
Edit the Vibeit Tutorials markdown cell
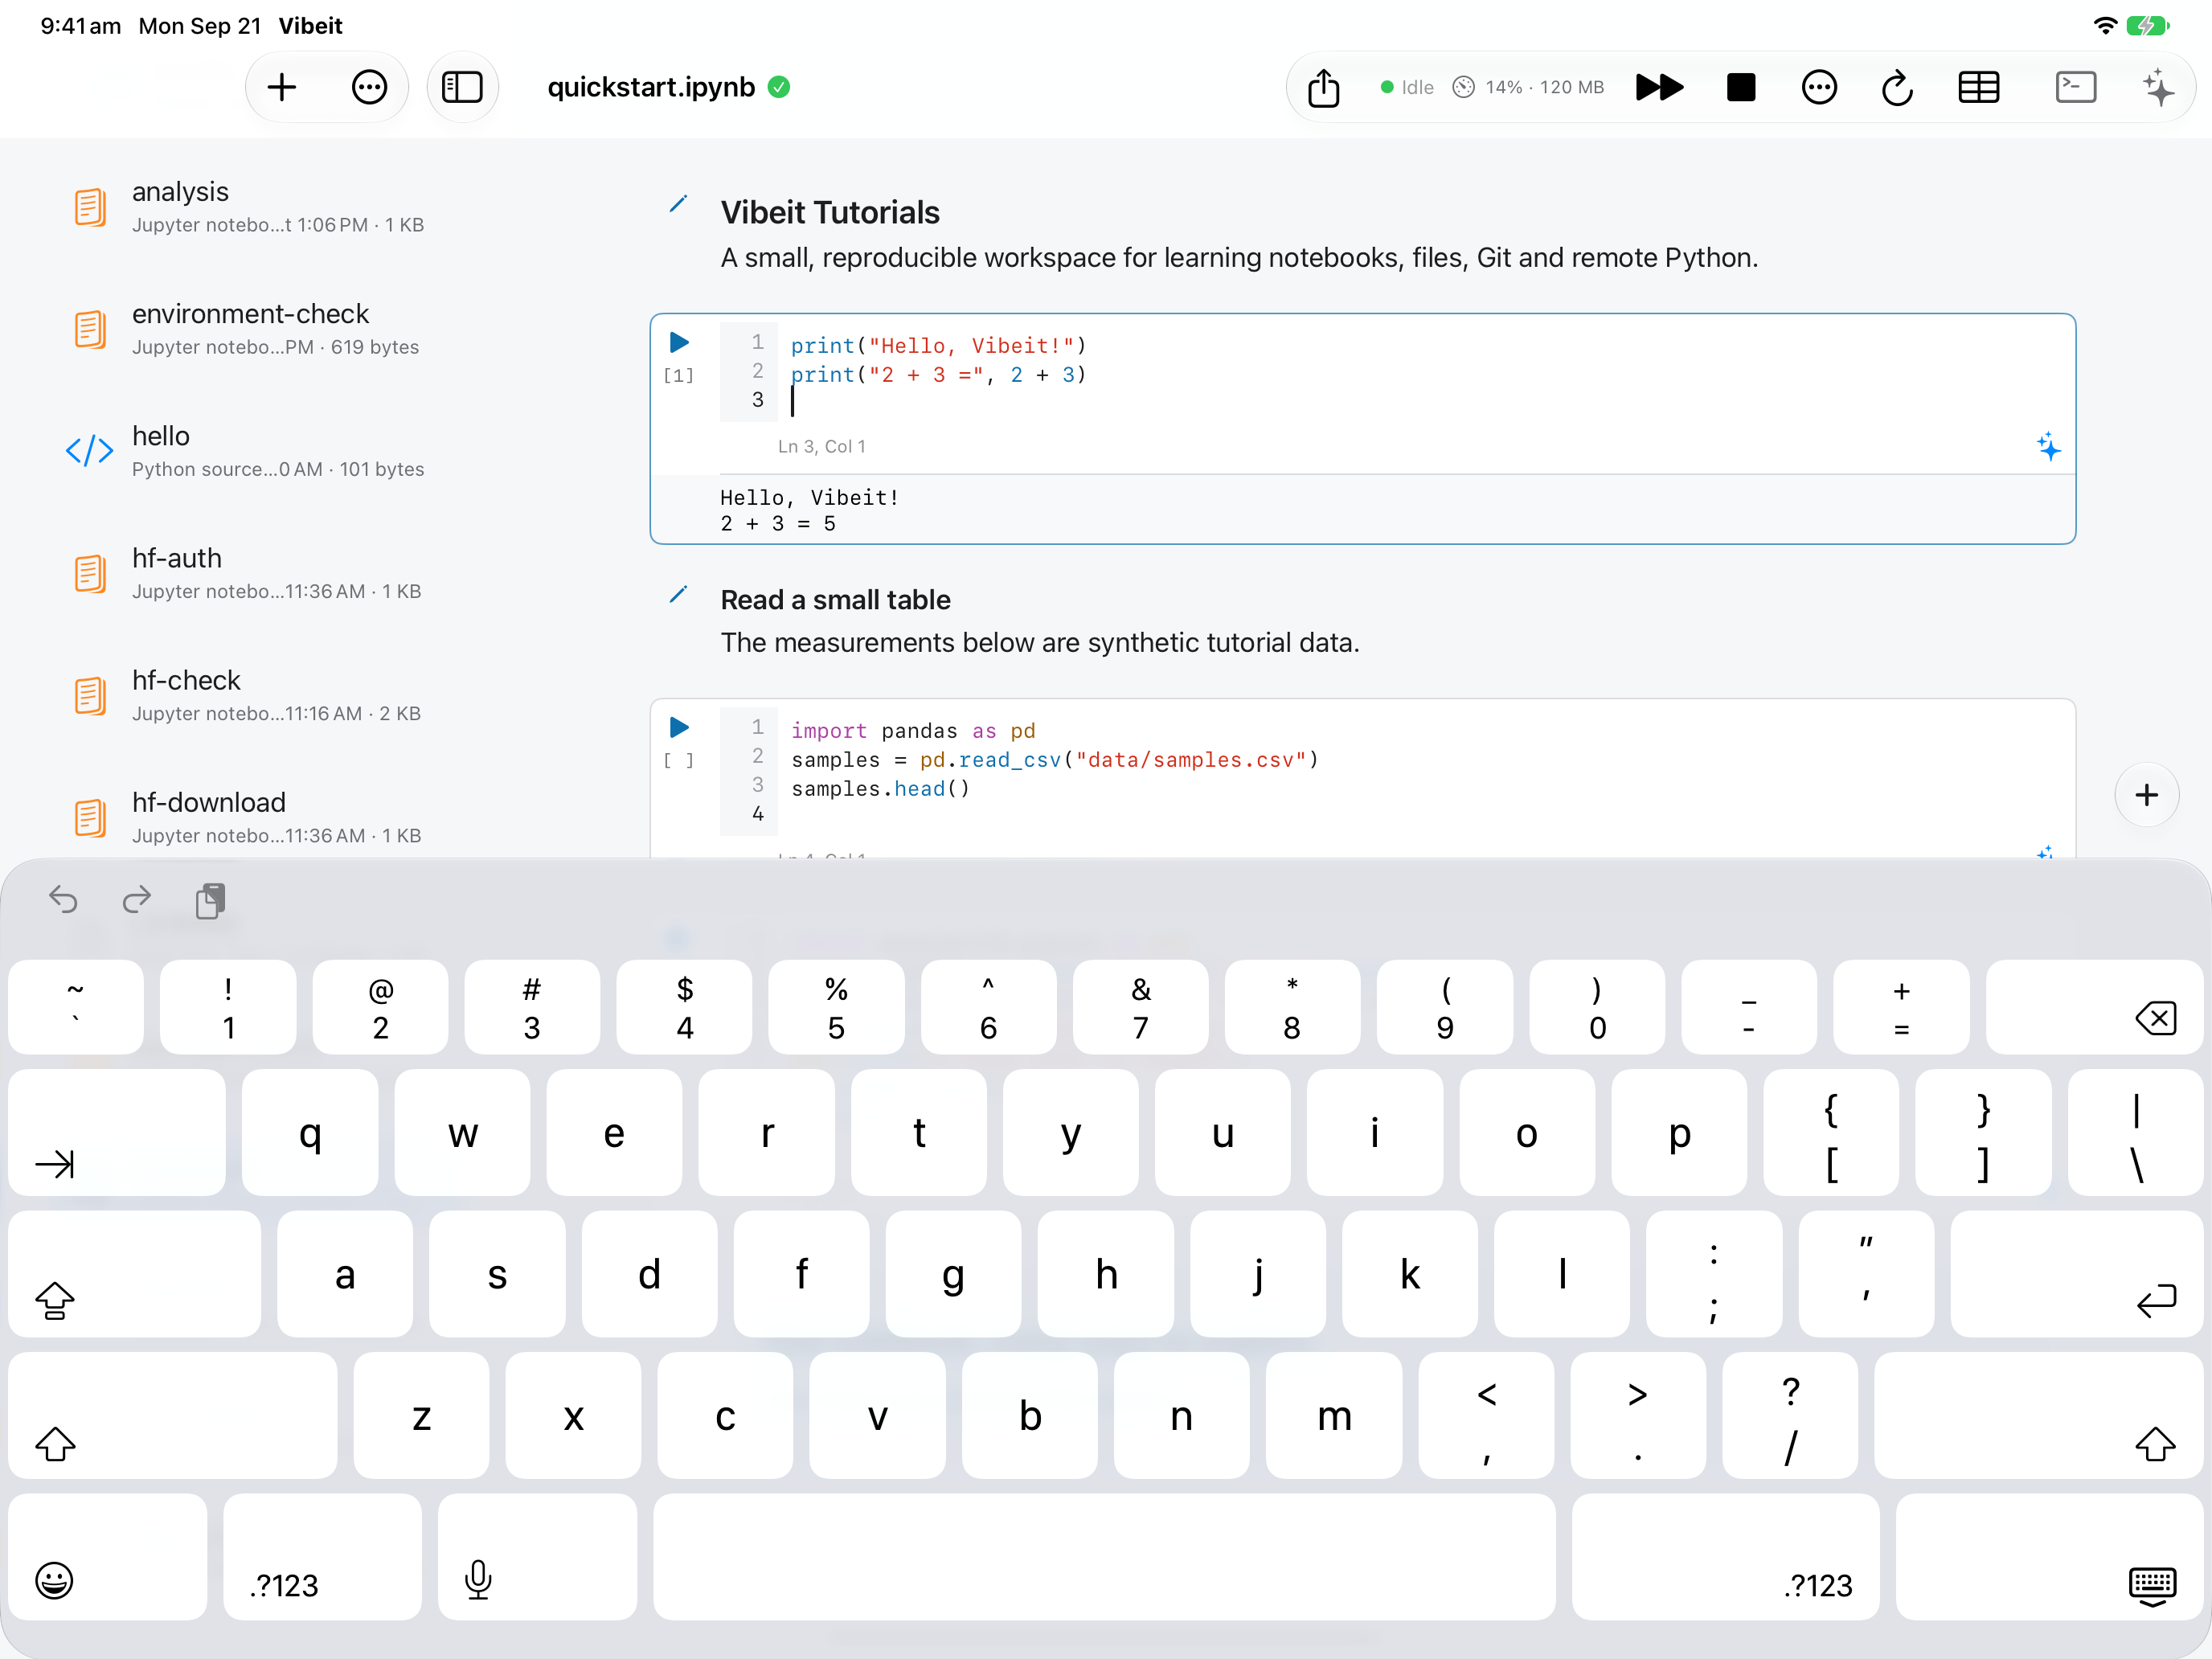point(678,205)
